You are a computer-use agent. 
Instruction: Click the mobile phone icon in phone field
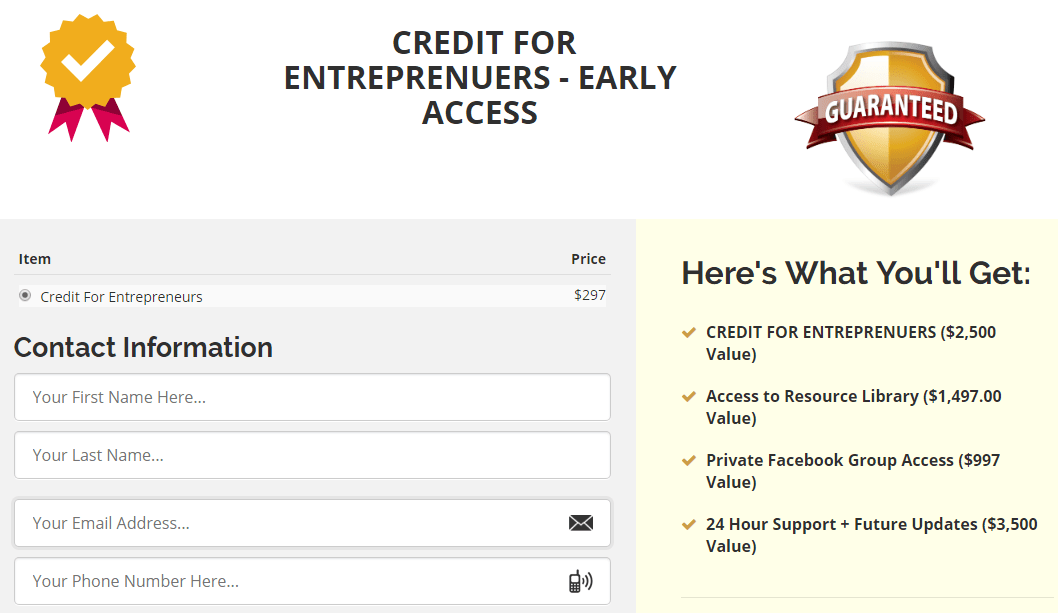point(580,581)
